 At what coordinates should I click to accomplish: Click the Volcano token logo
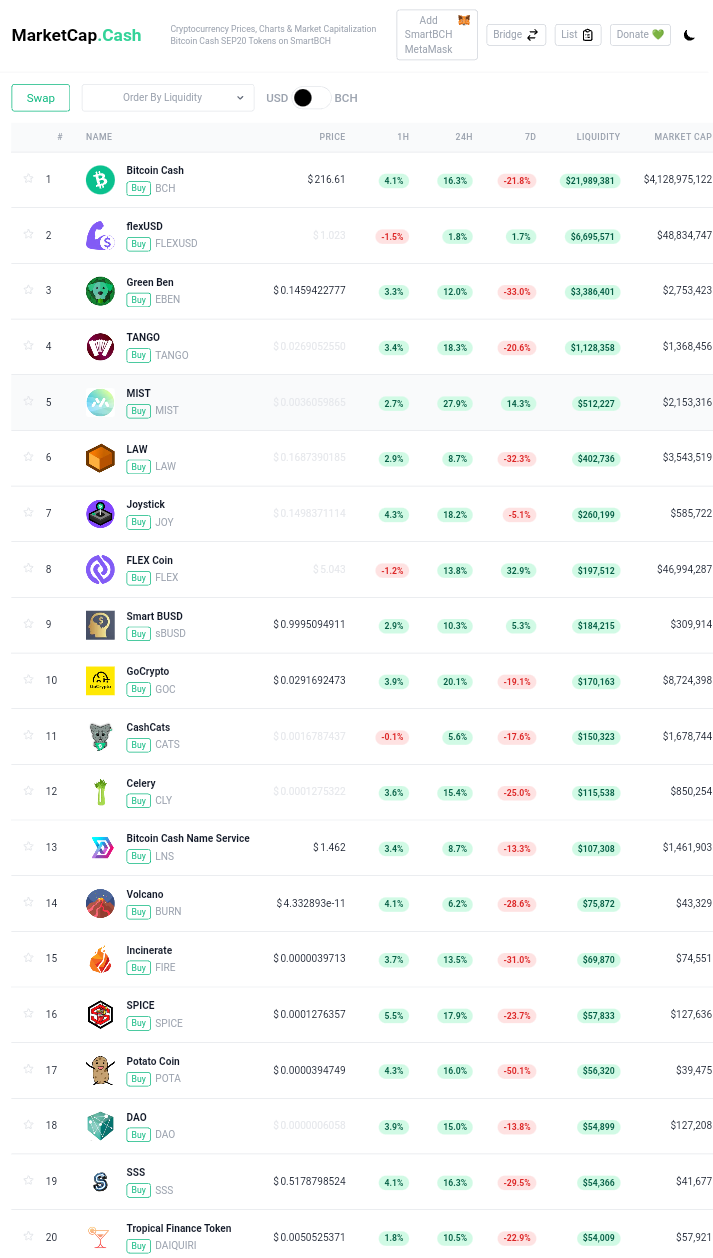tap(100, 903)
